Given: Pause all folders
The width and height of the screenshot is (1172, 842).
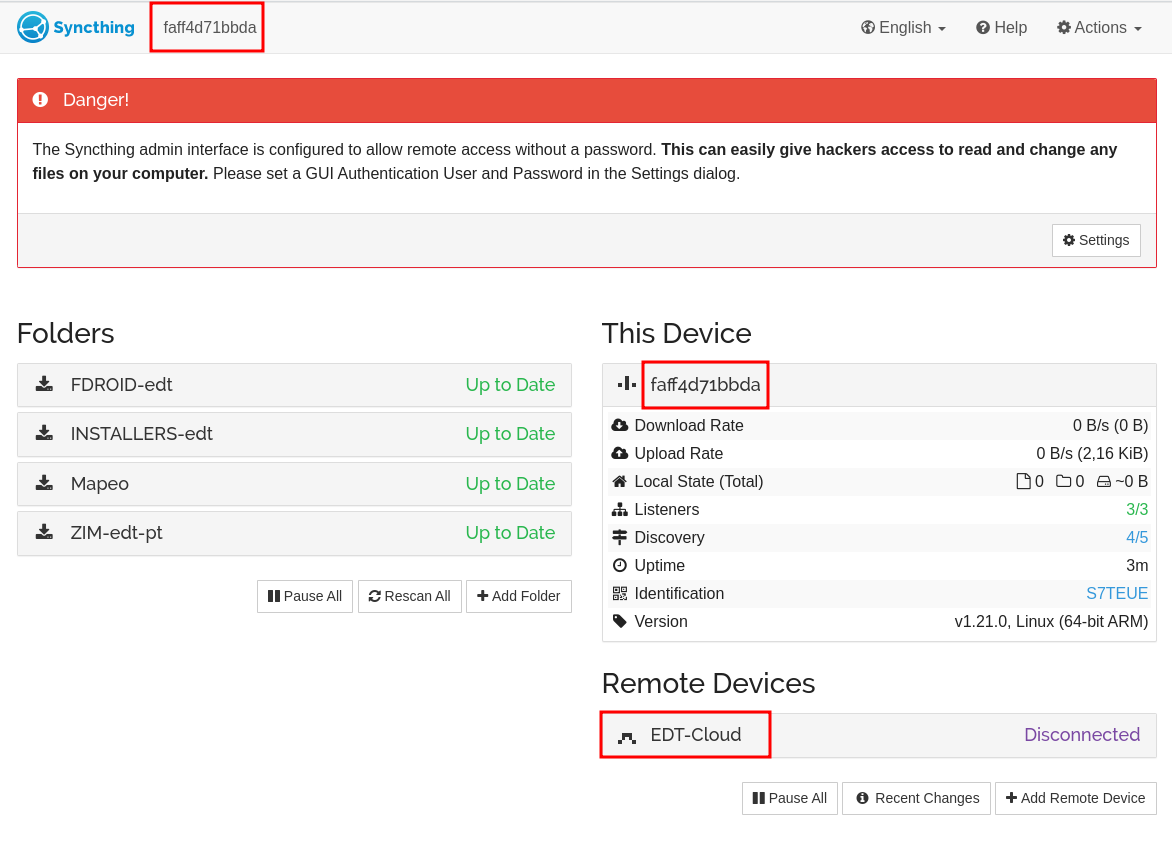Looking at the screenshot, I should coord(305,596).
